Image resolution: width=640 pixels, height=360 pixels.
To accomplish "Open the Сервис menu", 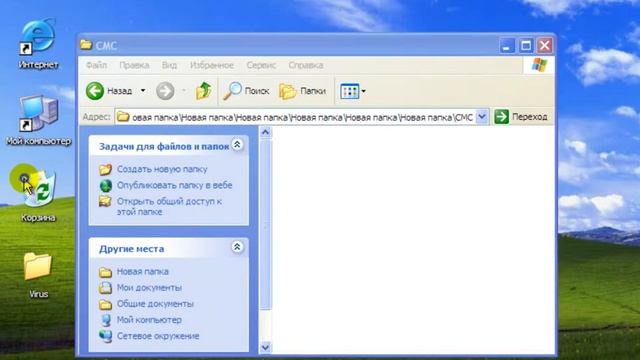I will tap(261, 65).
